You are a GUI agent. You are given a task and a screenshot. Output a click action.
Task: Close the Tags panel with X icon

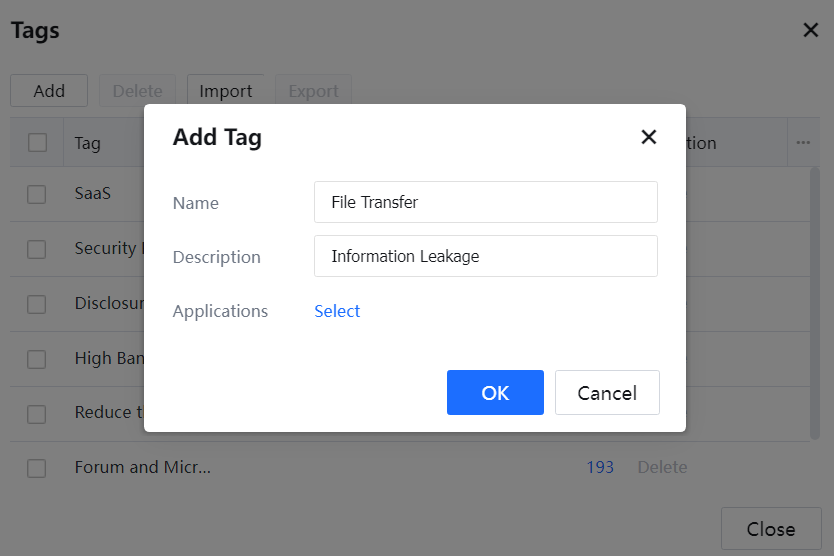click(811, 30)
